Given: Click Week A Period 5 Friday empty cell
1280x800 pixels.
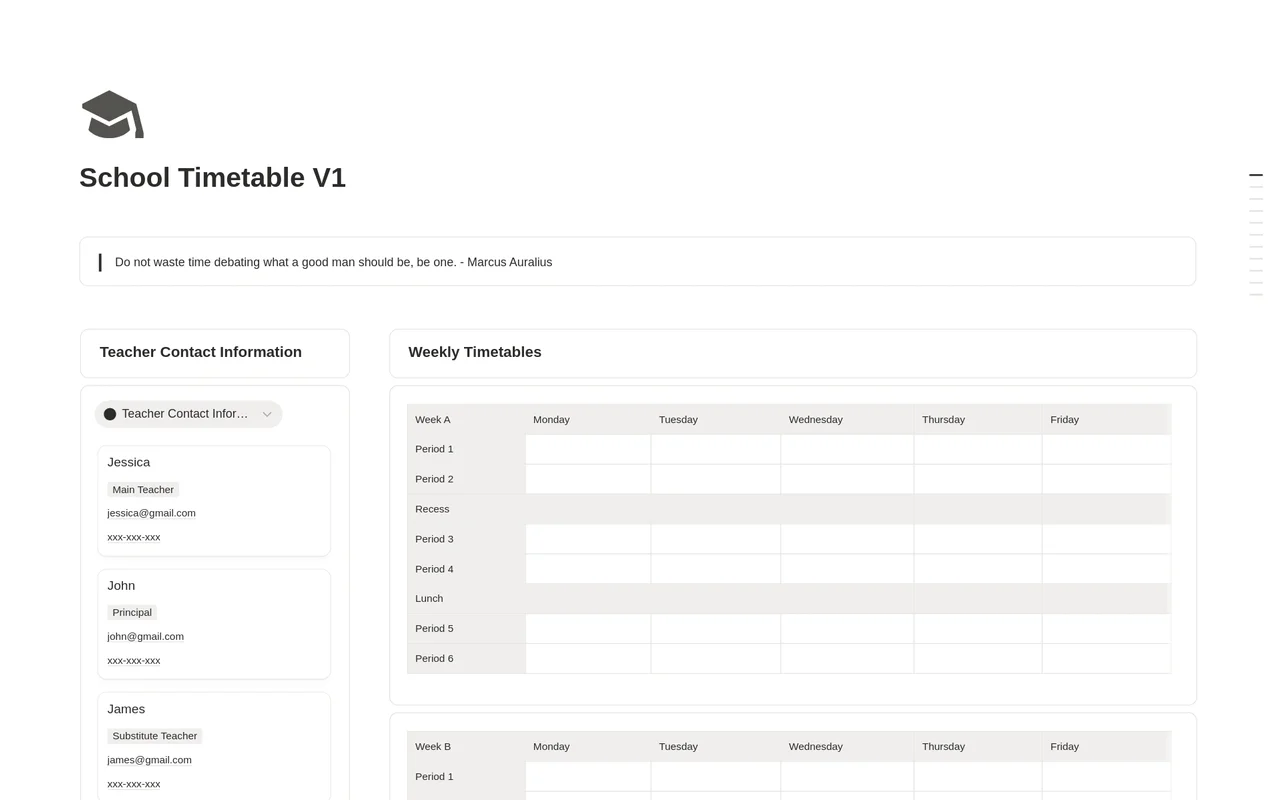Looking at the screenshot, I should click(1106, 628).
